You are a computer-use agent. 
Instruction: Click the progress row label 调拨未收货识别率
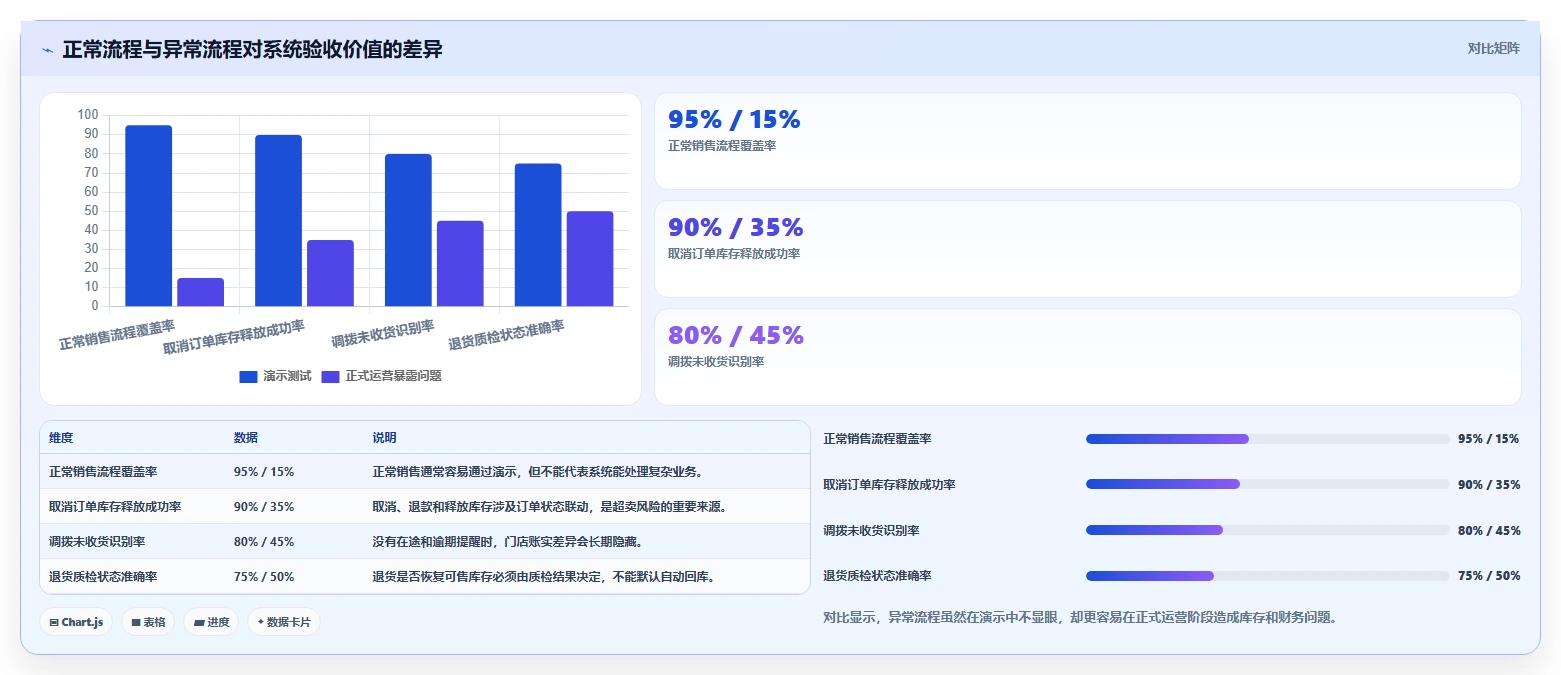[871, 530]
